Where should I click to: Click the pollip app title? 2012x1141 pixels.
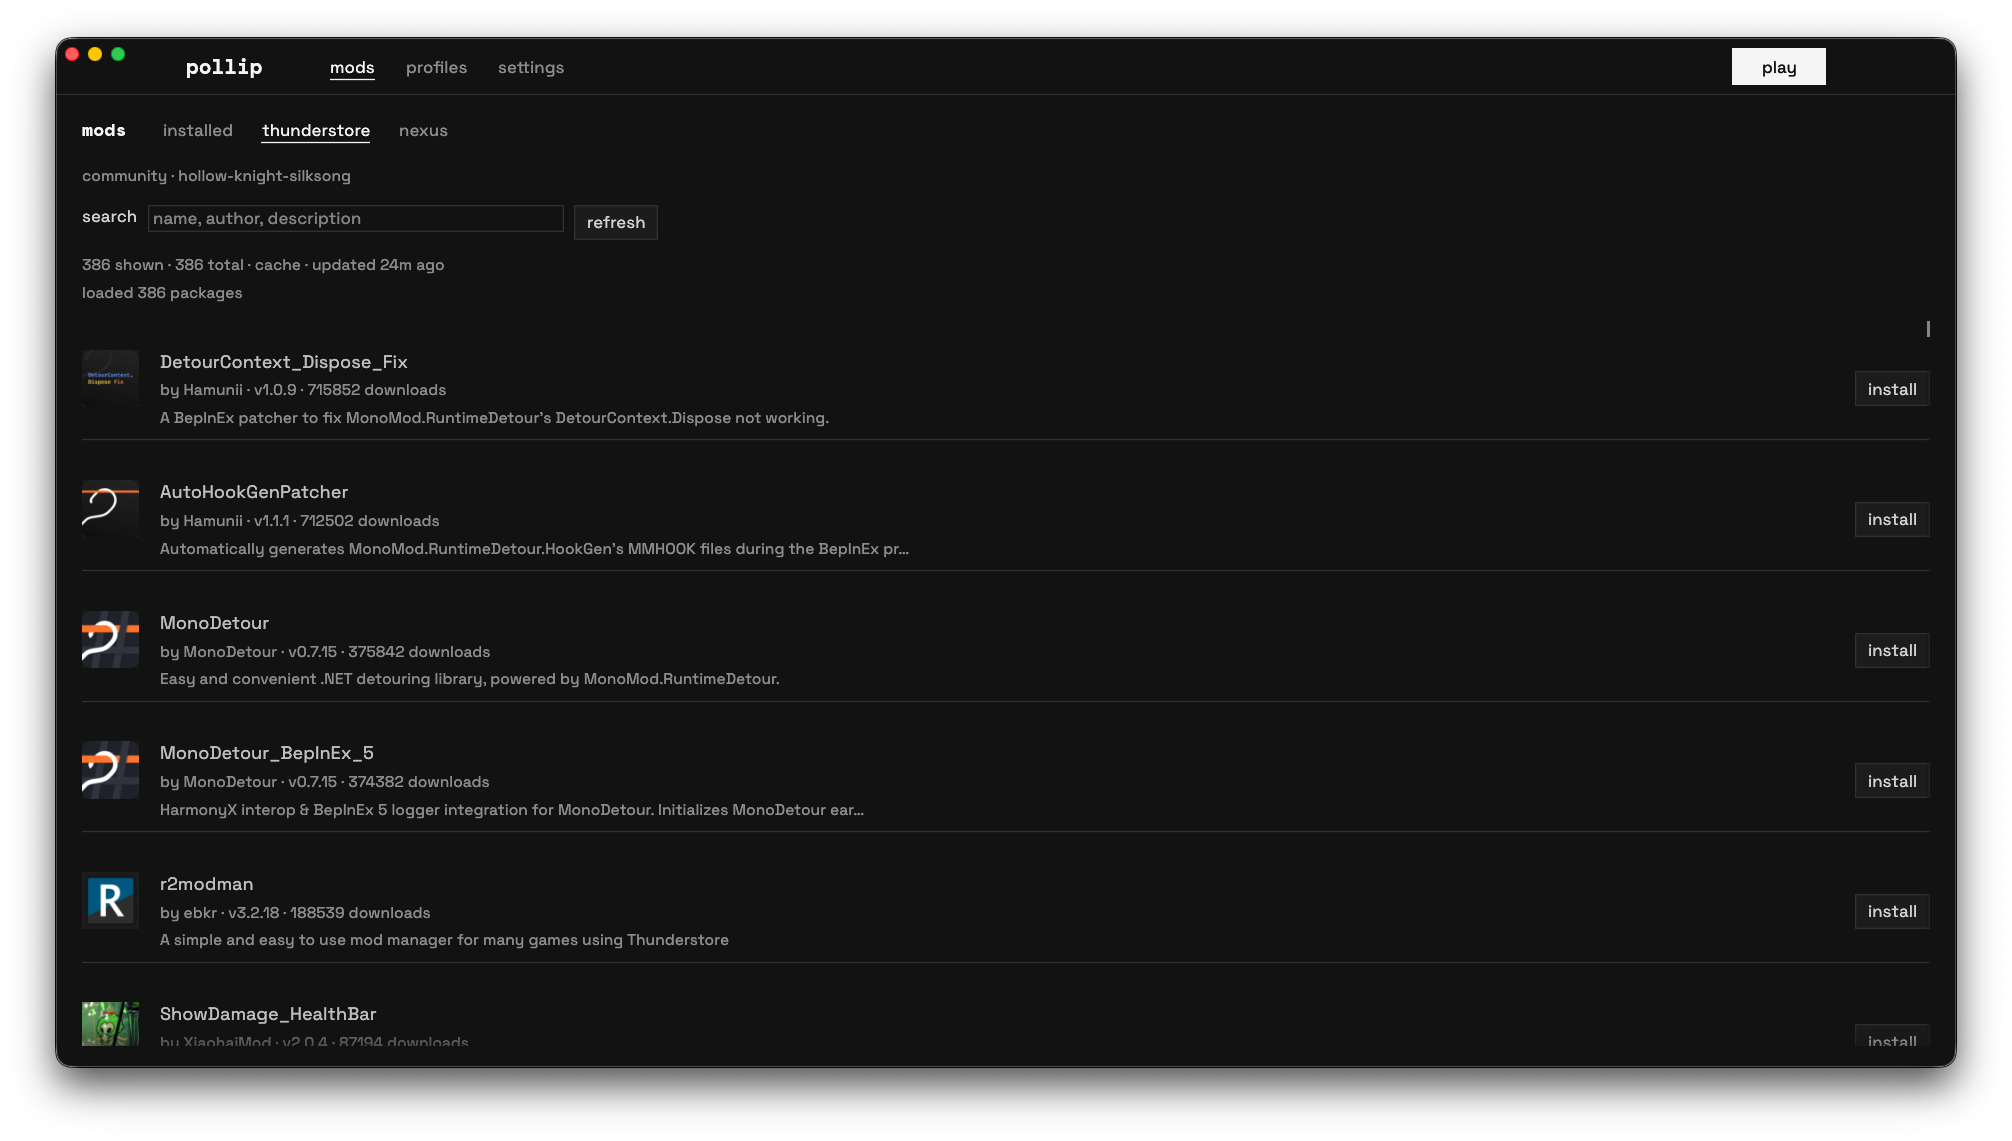(224, 67)
